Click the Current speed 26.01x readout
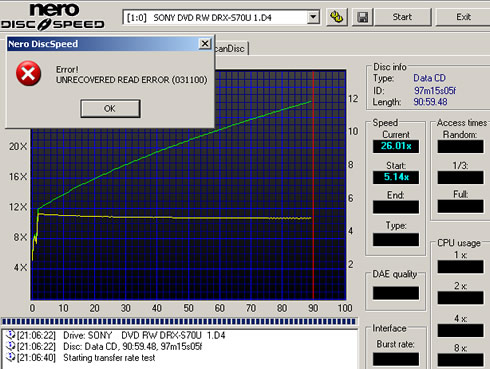490x369 pixels. pyautogui.click(x=396, y=146)
